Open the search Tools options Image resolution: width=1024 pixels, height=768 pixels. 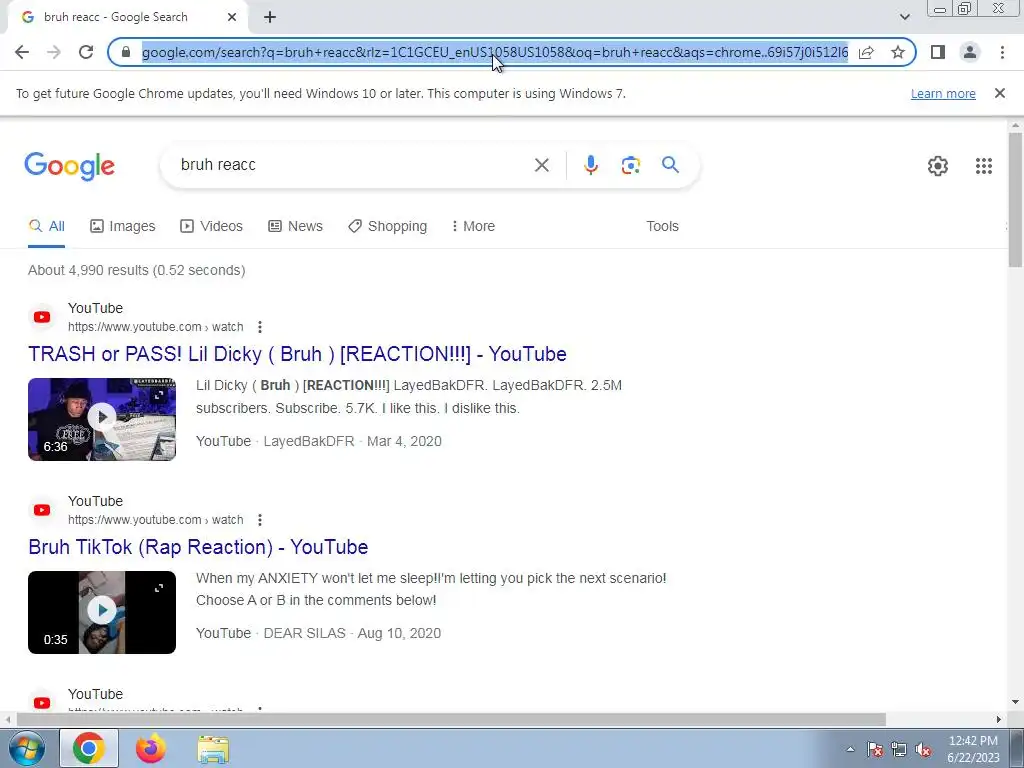[x=662, y=226]
